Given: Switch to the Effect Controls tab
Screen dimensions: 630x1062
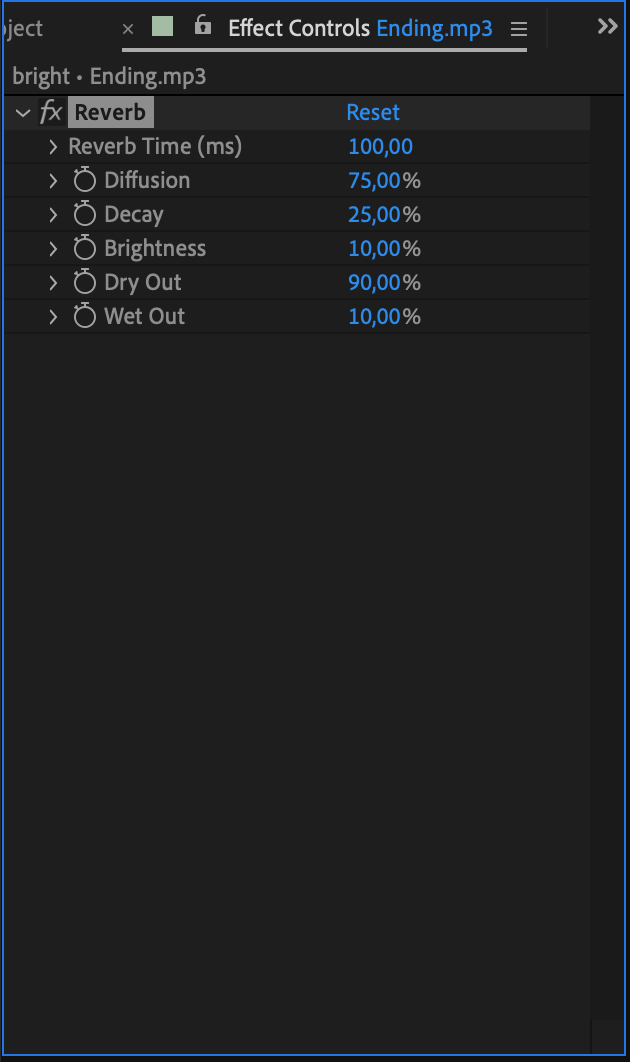Looking at the screenshot, I should (299, 28).
